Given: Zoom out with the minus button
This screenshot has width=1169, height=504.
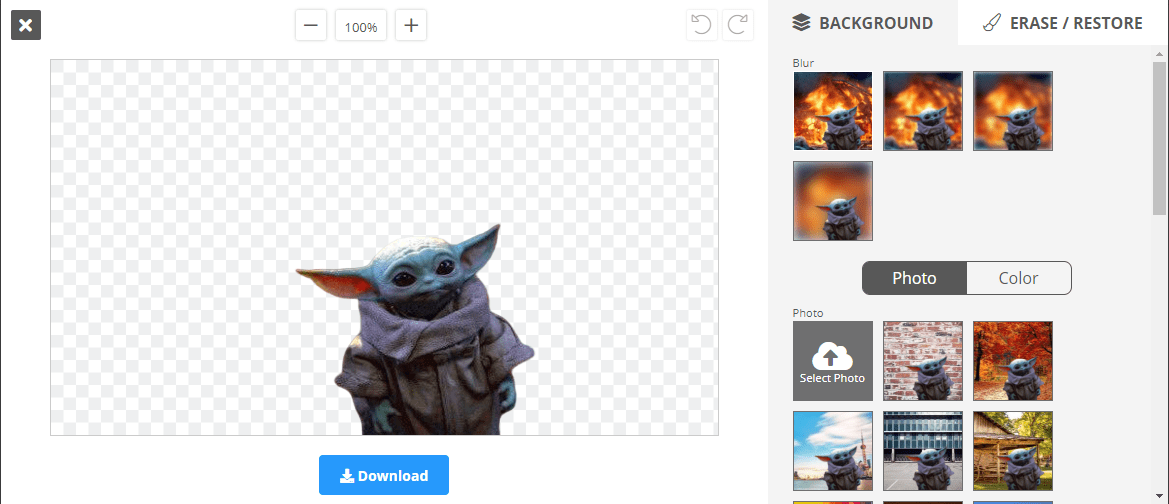Looking at the screenshot, I should (x=311, y=25).
